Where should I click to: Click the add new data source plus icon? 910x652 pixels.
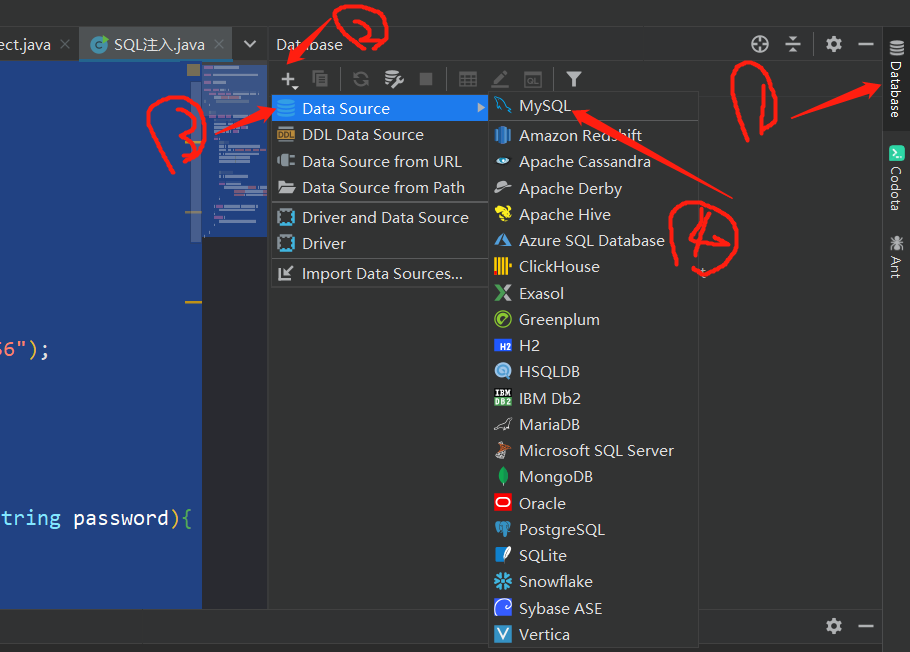point(289,79)
